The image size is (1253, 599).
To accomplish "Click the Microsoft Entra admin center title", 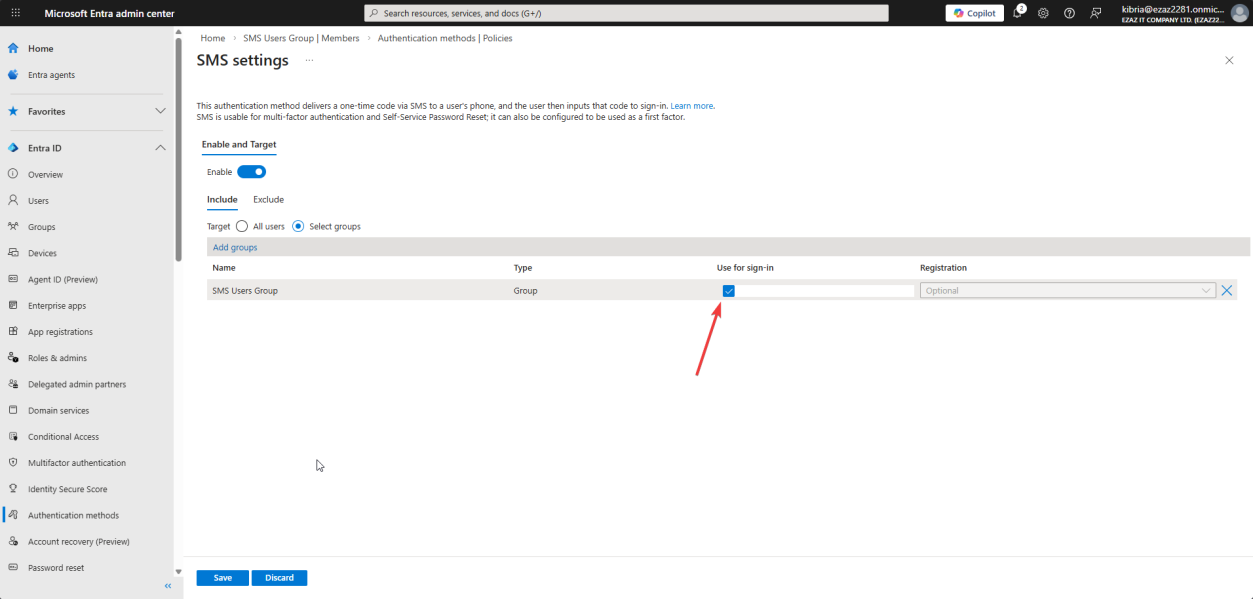I will [110, 13].
